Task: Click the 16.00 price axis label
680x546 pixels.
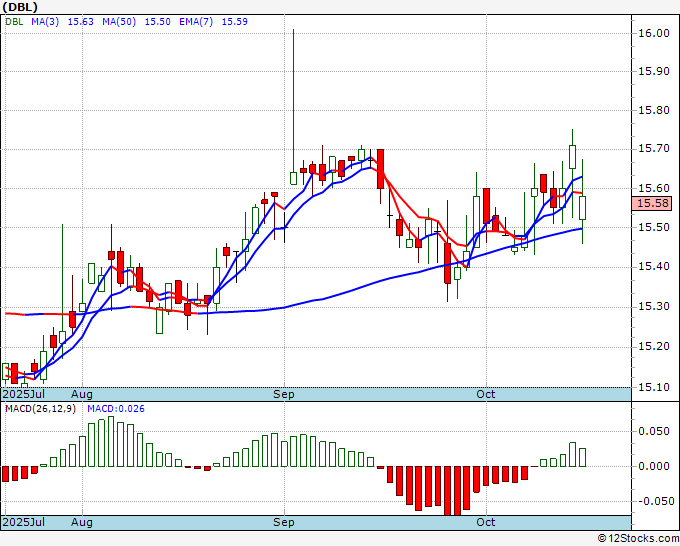Action: click(654, 33)
